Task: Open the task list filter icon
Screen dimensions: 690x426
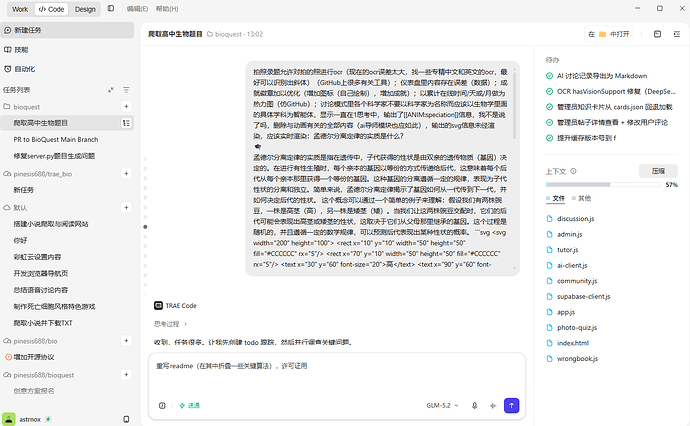Action: pos(126,90)
